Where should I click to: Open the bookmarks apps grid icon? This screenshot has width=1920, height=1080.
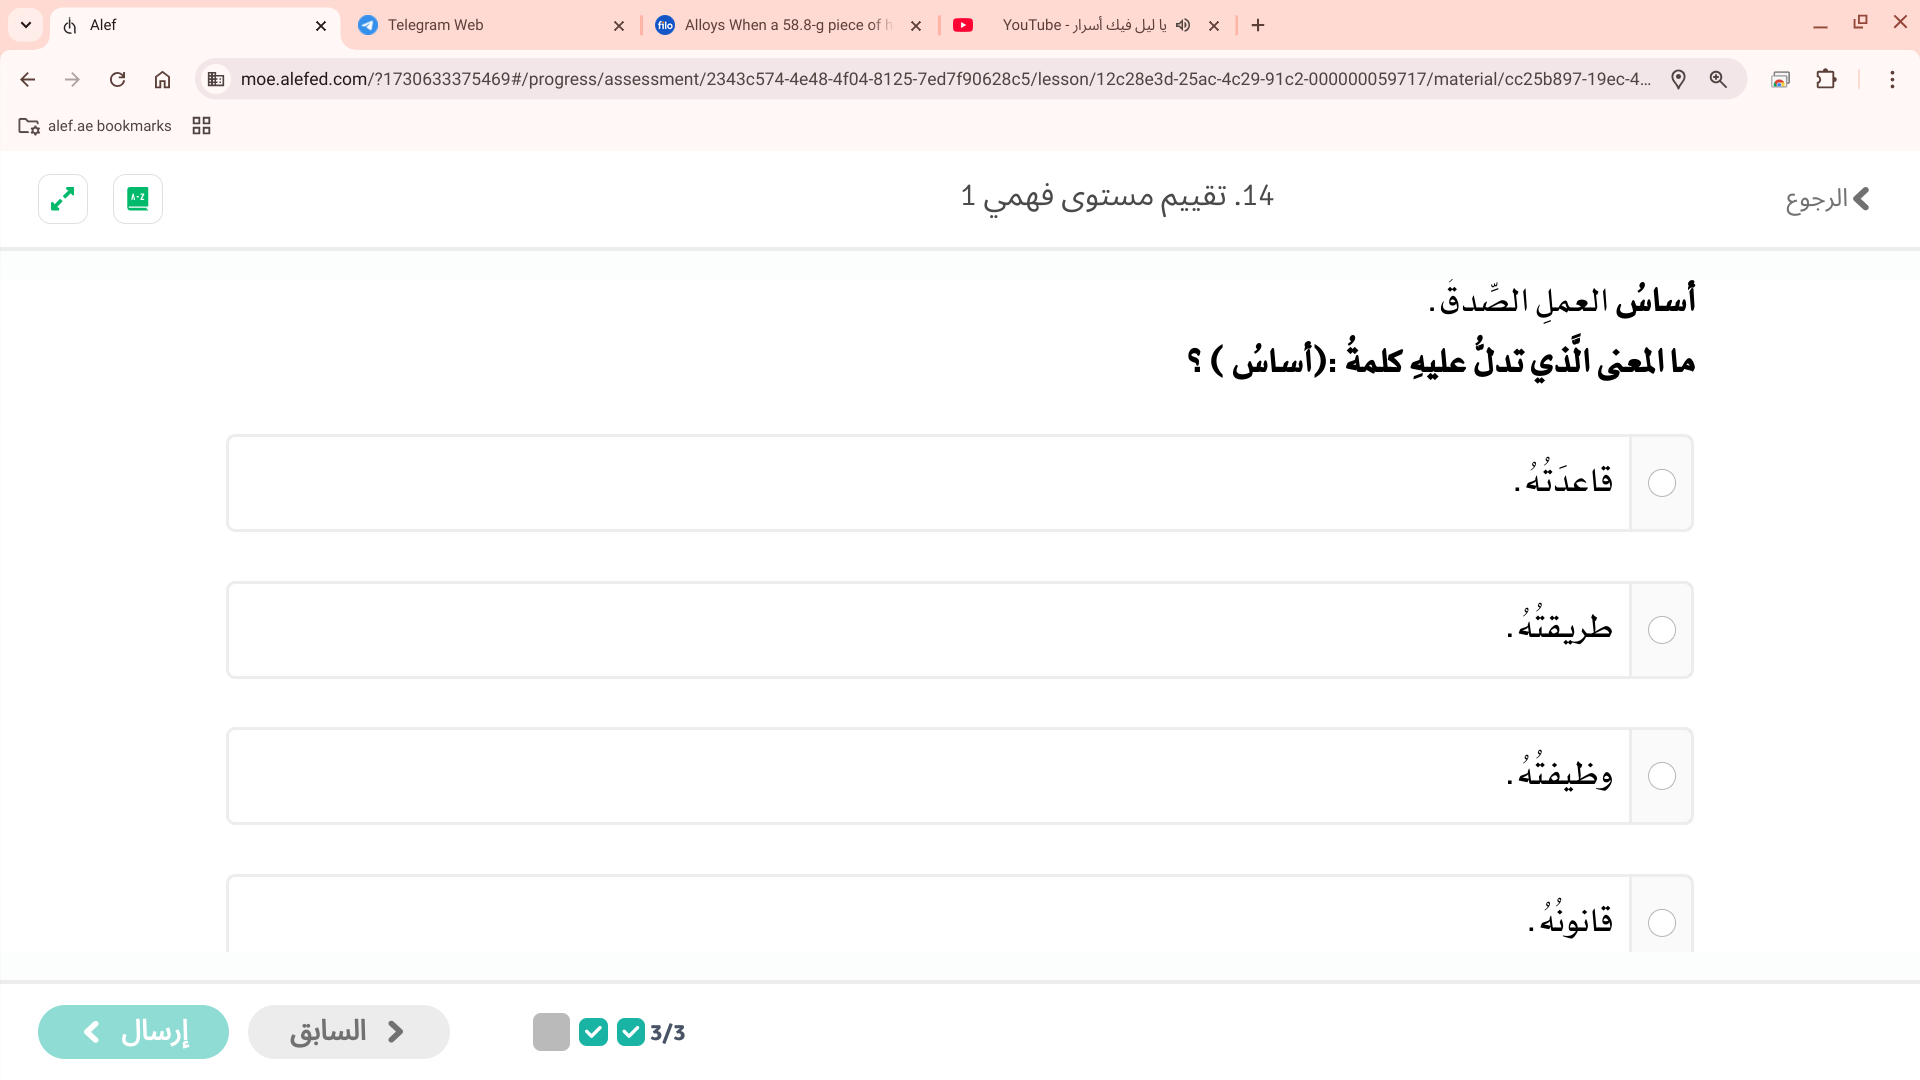pyautogui.click(x=201, y=126)
